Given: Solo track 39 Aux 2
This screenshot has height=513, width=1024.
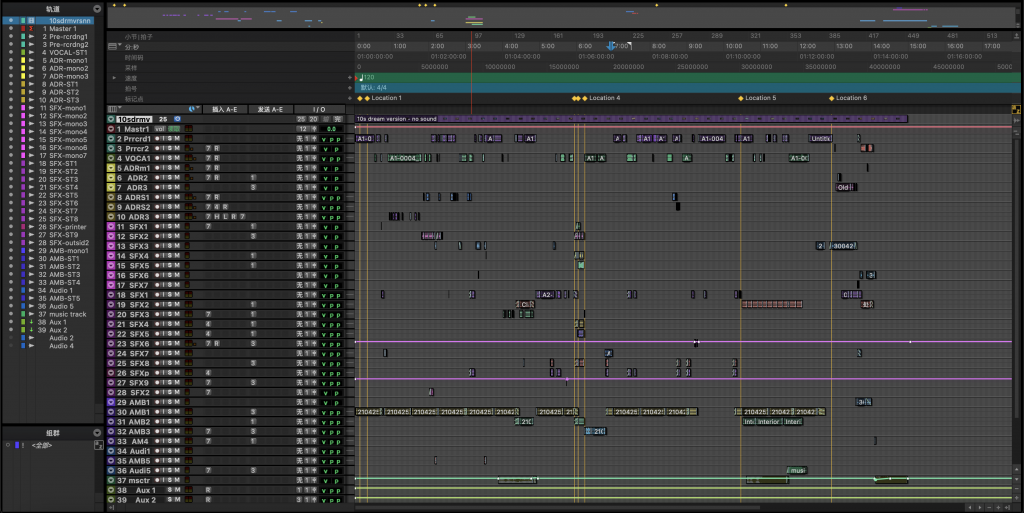Looking at the screenshot, I should pos(170,500).
